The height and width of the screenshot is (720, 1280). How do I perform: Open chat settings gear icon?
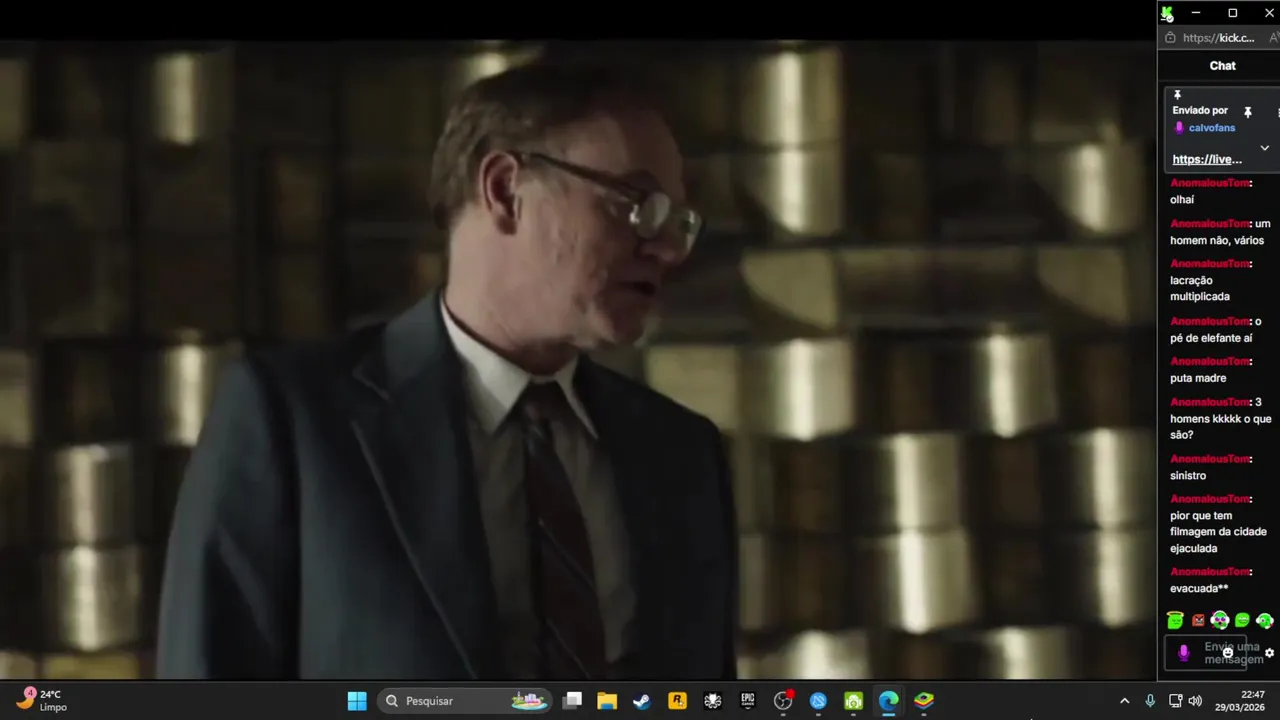pos(1270,653)
